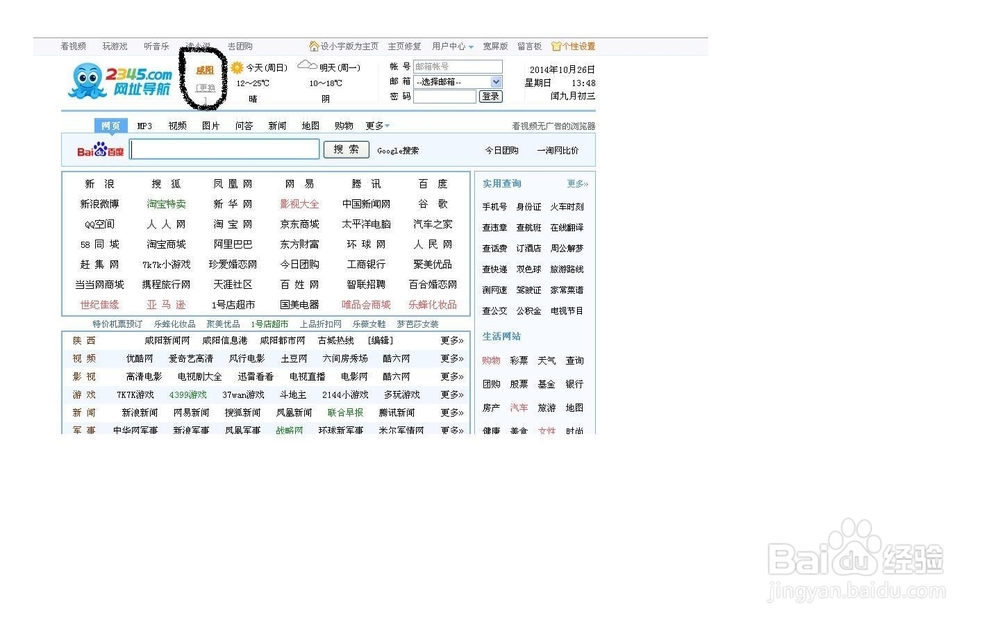Click the Baidu logo beside the search box
The height and width of the screenshot is (625, 1000).
tap(100, 151)
